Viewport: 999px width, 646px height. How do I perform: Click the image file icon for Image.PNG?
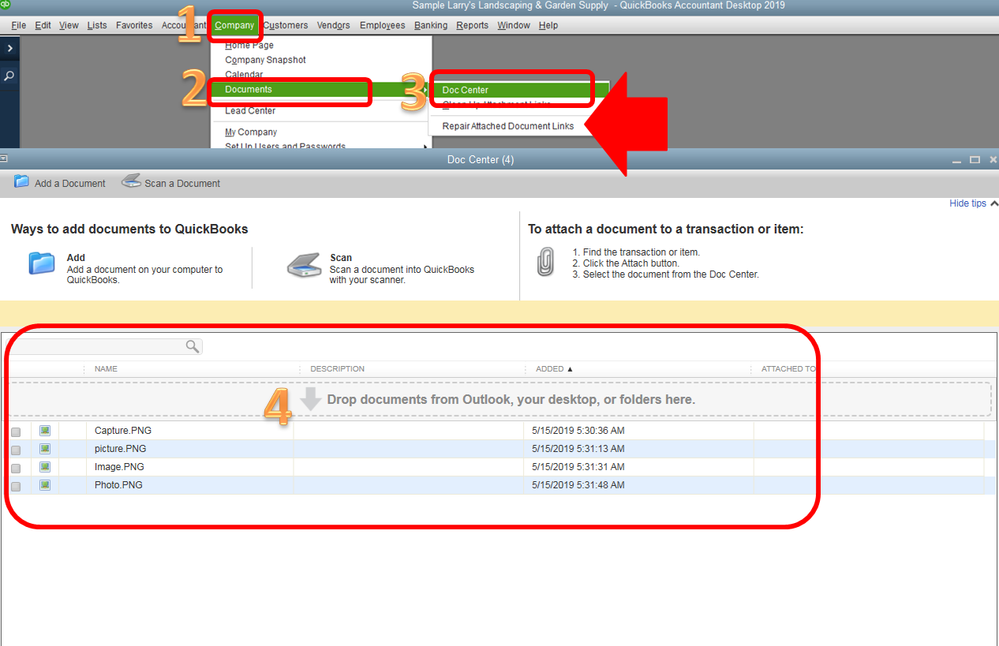click(x=45, y=467)
